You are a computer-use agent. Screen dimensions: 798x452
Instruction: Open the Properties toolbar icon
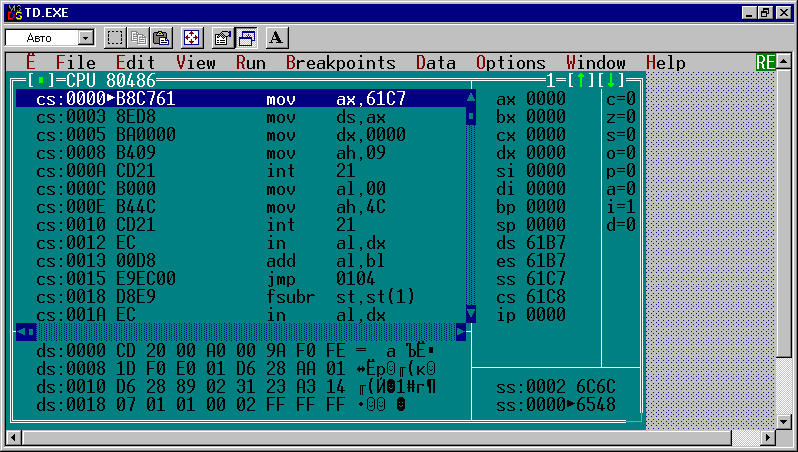222,38
